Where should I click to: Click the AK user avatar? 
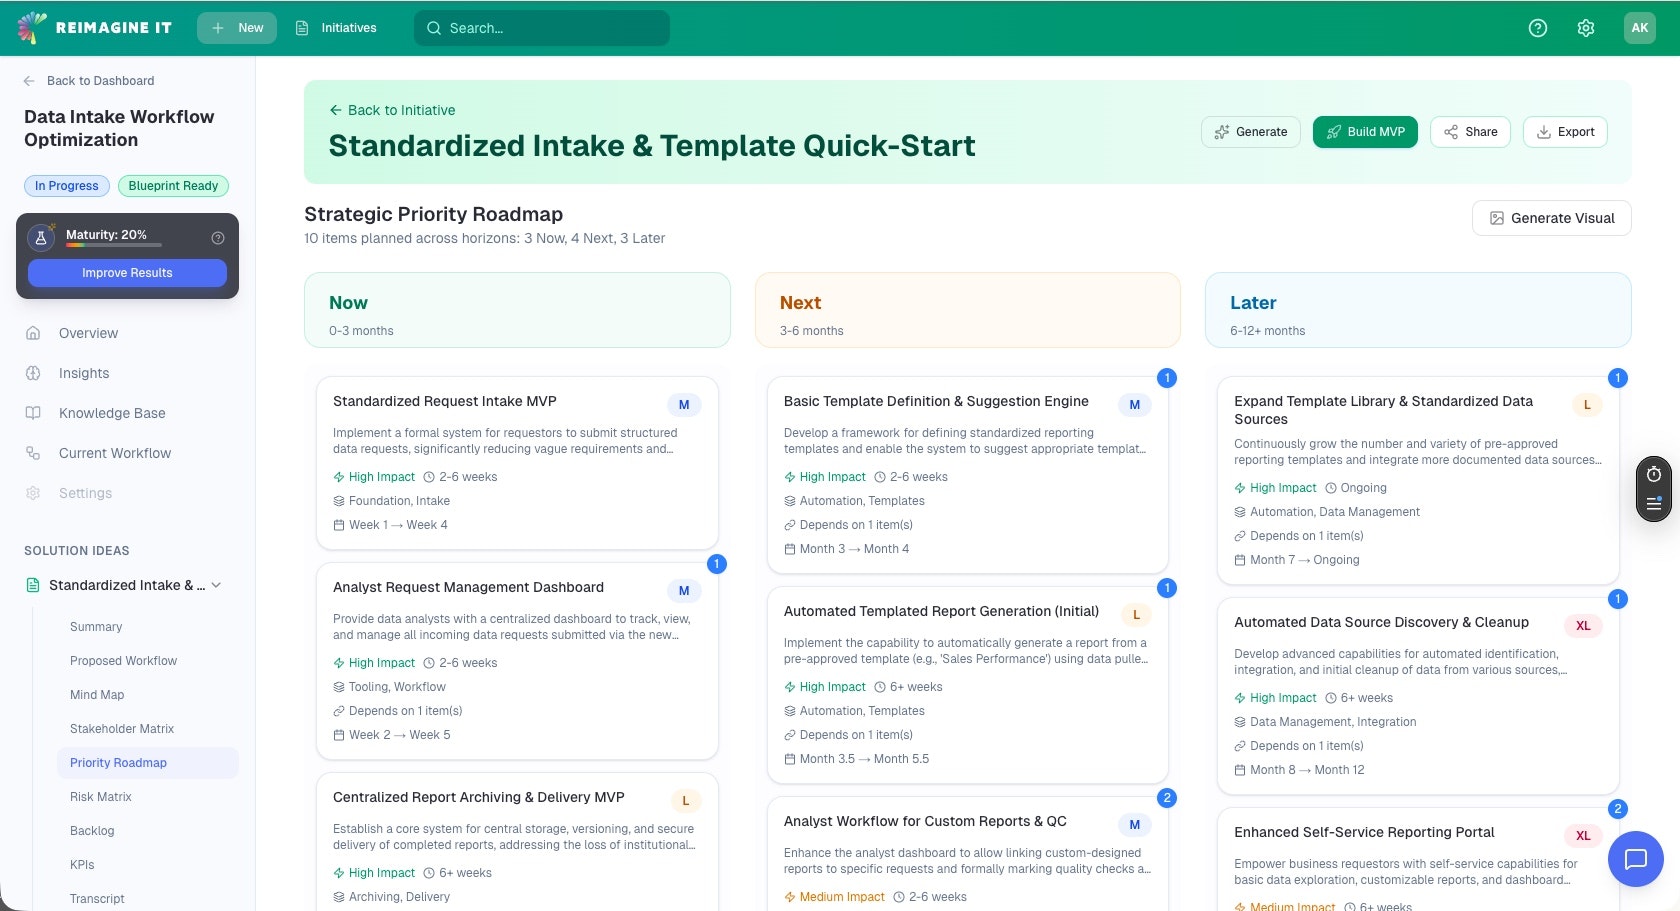tap(1638, 28)
